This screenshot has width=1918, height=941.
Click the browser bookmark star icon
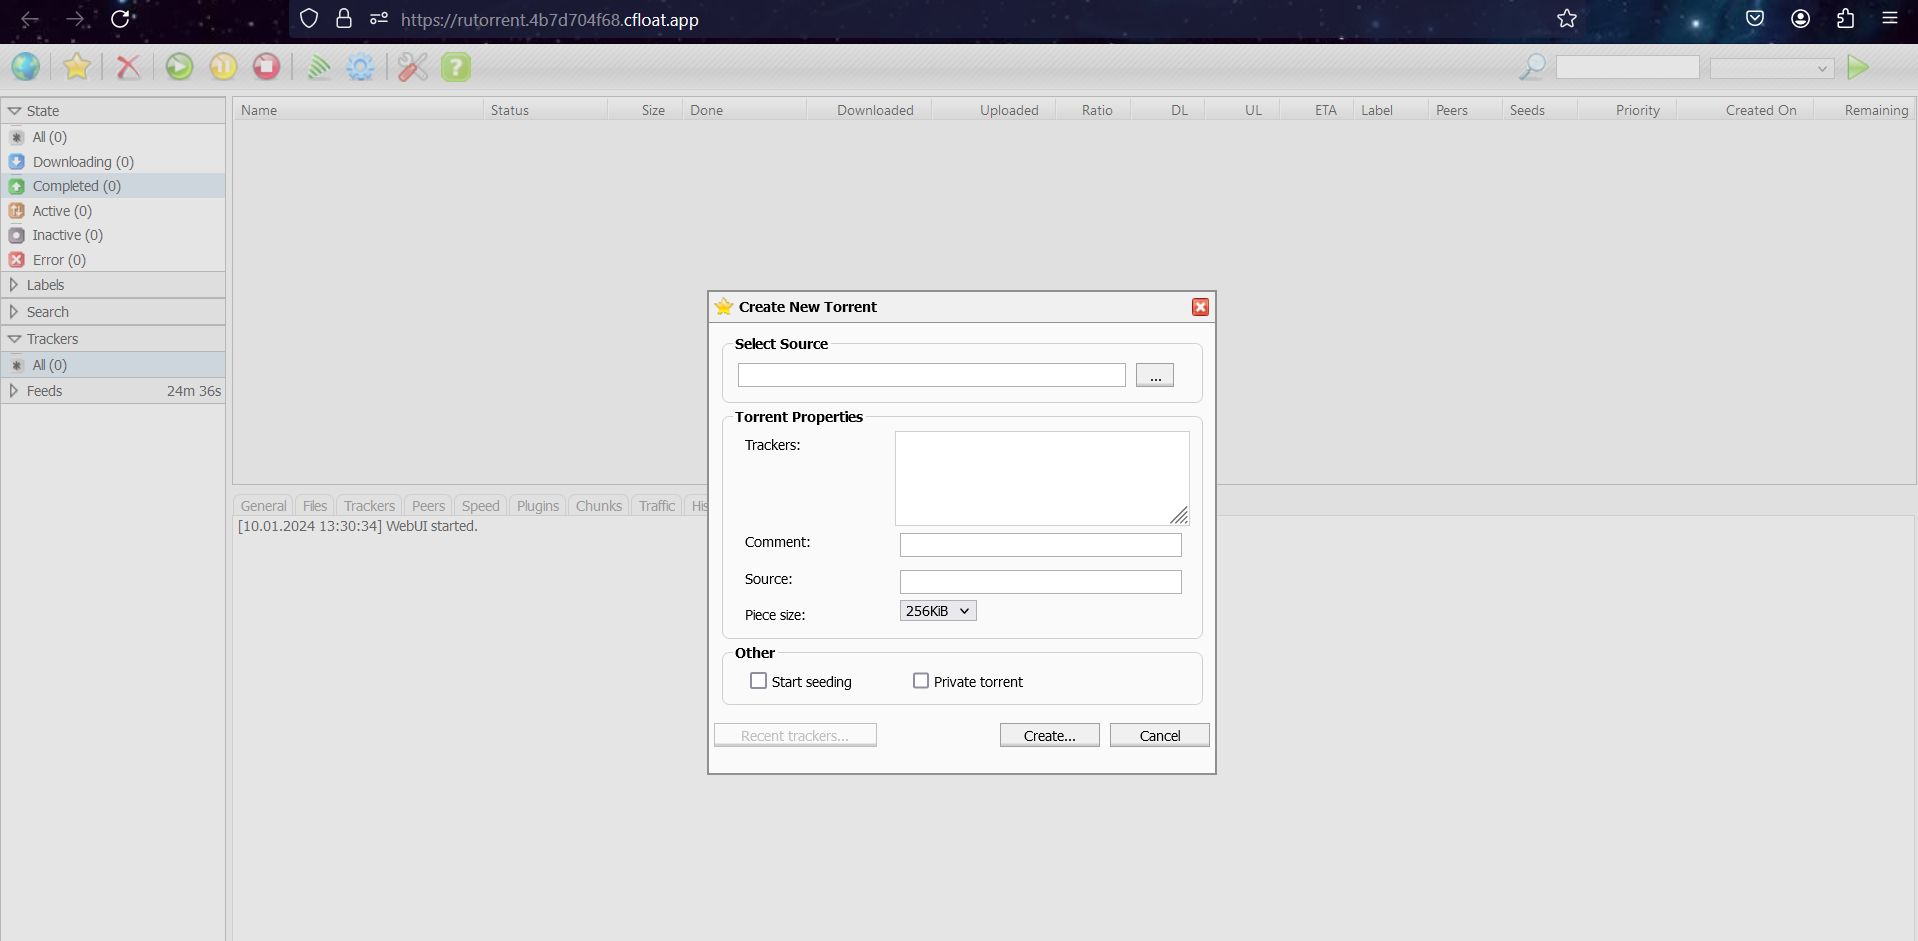click(1567, 19)
